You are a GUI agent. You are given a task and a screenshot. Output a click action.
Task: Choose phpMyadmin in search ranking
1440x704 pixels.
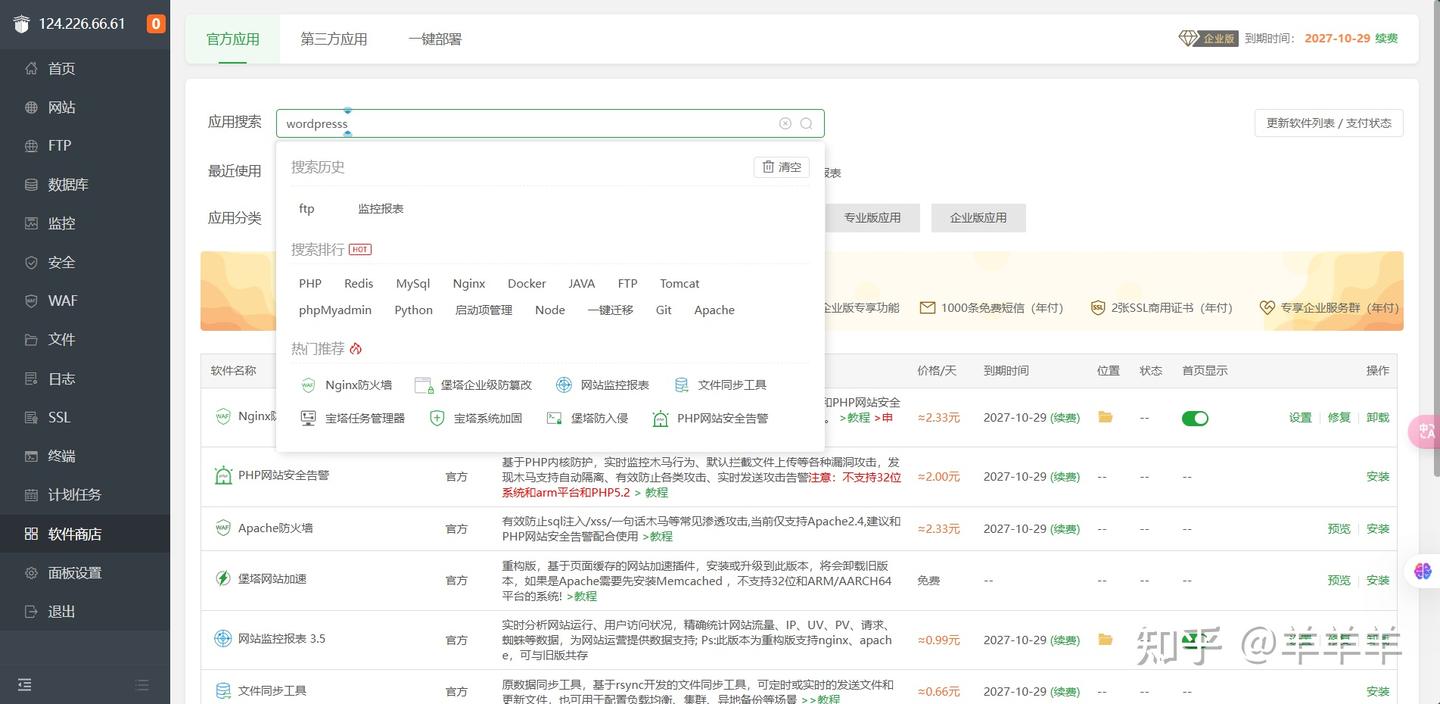(335, 310)
